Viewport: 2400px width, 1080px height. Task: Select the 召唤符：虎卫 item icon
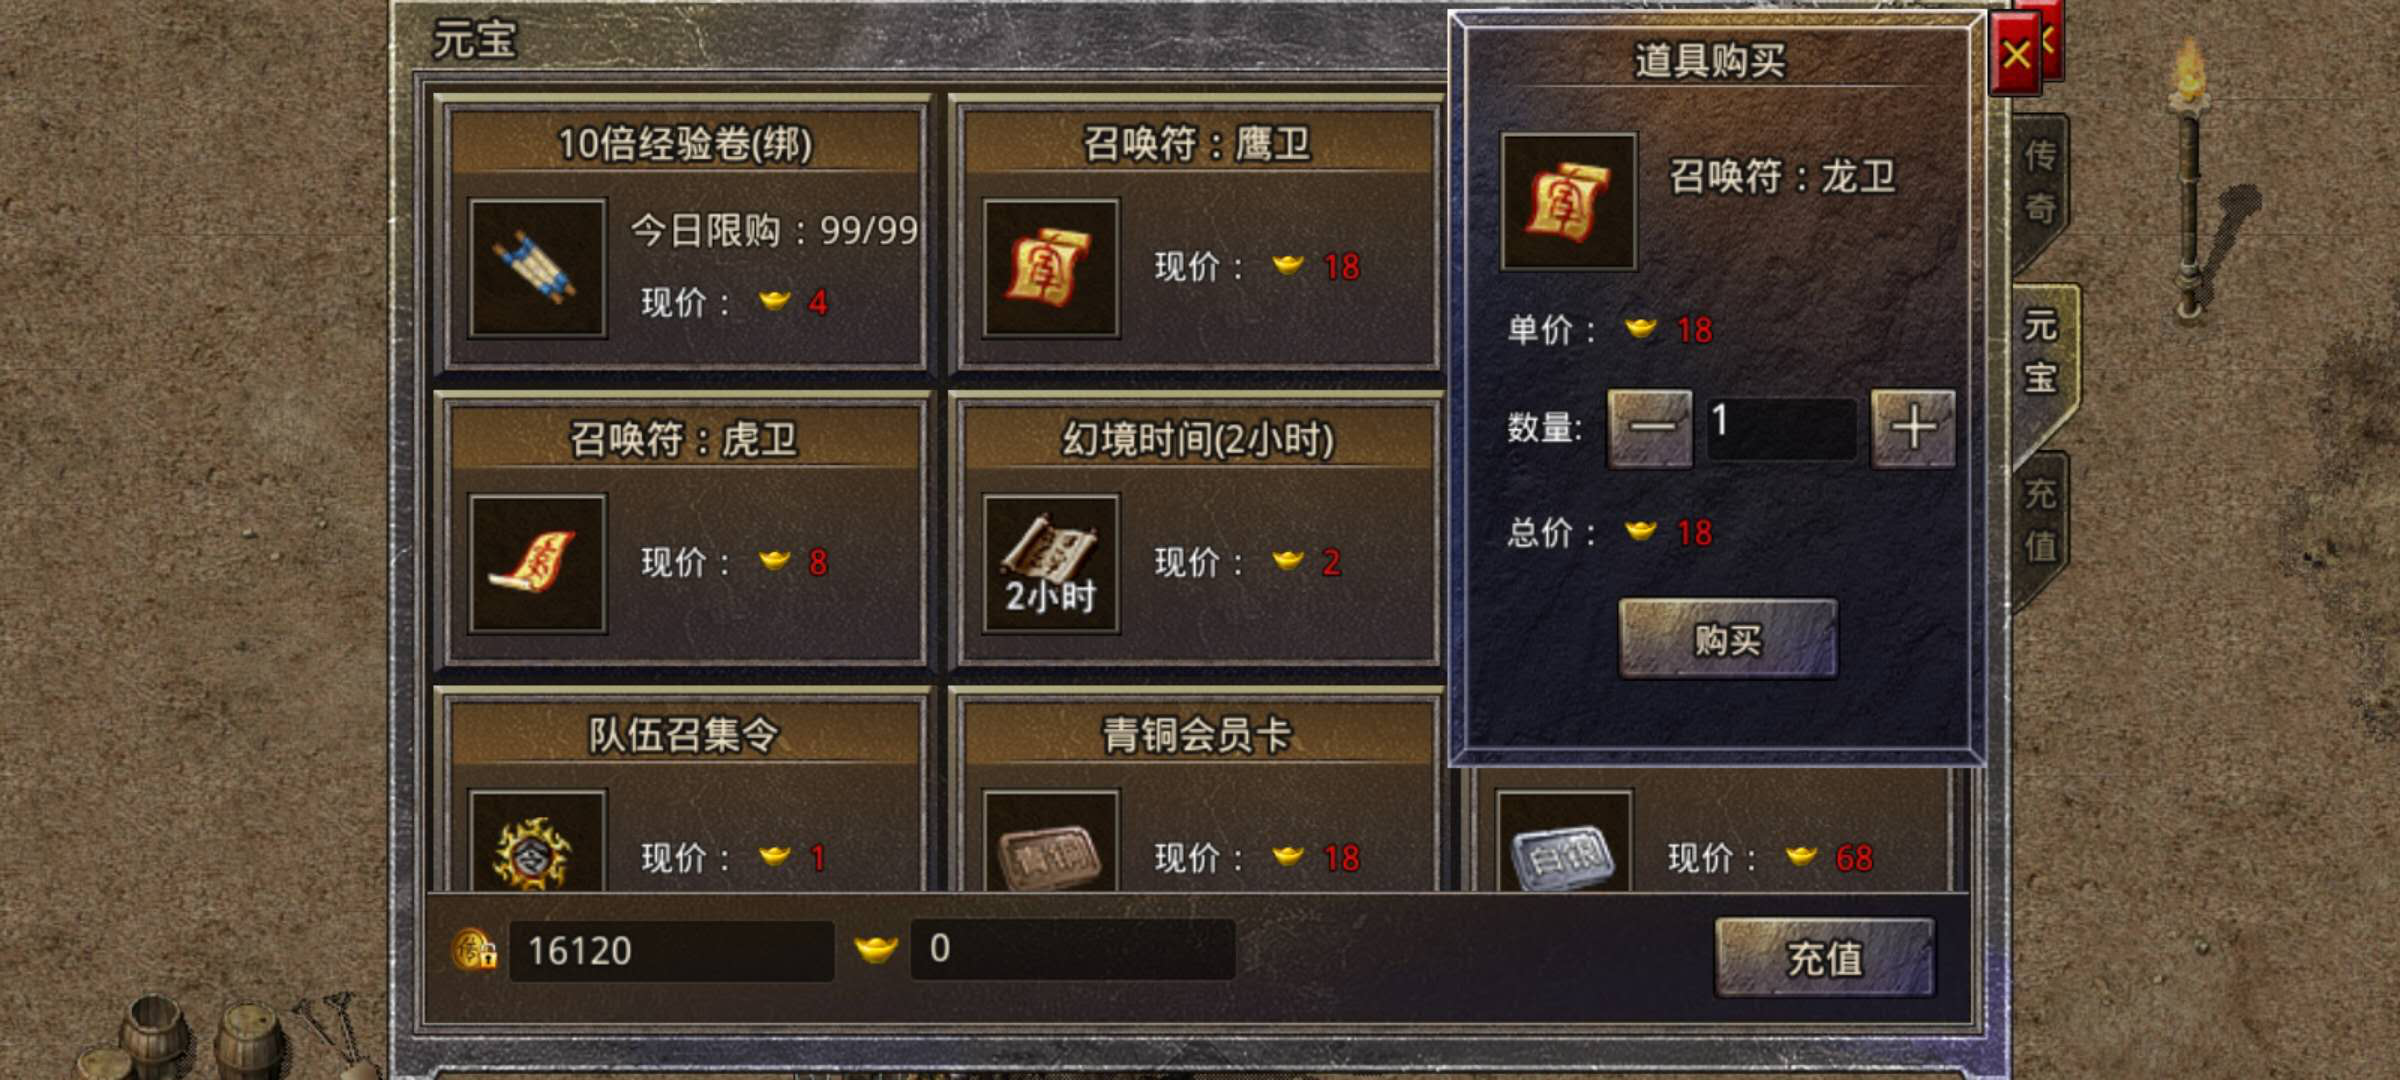pos(538,563)
